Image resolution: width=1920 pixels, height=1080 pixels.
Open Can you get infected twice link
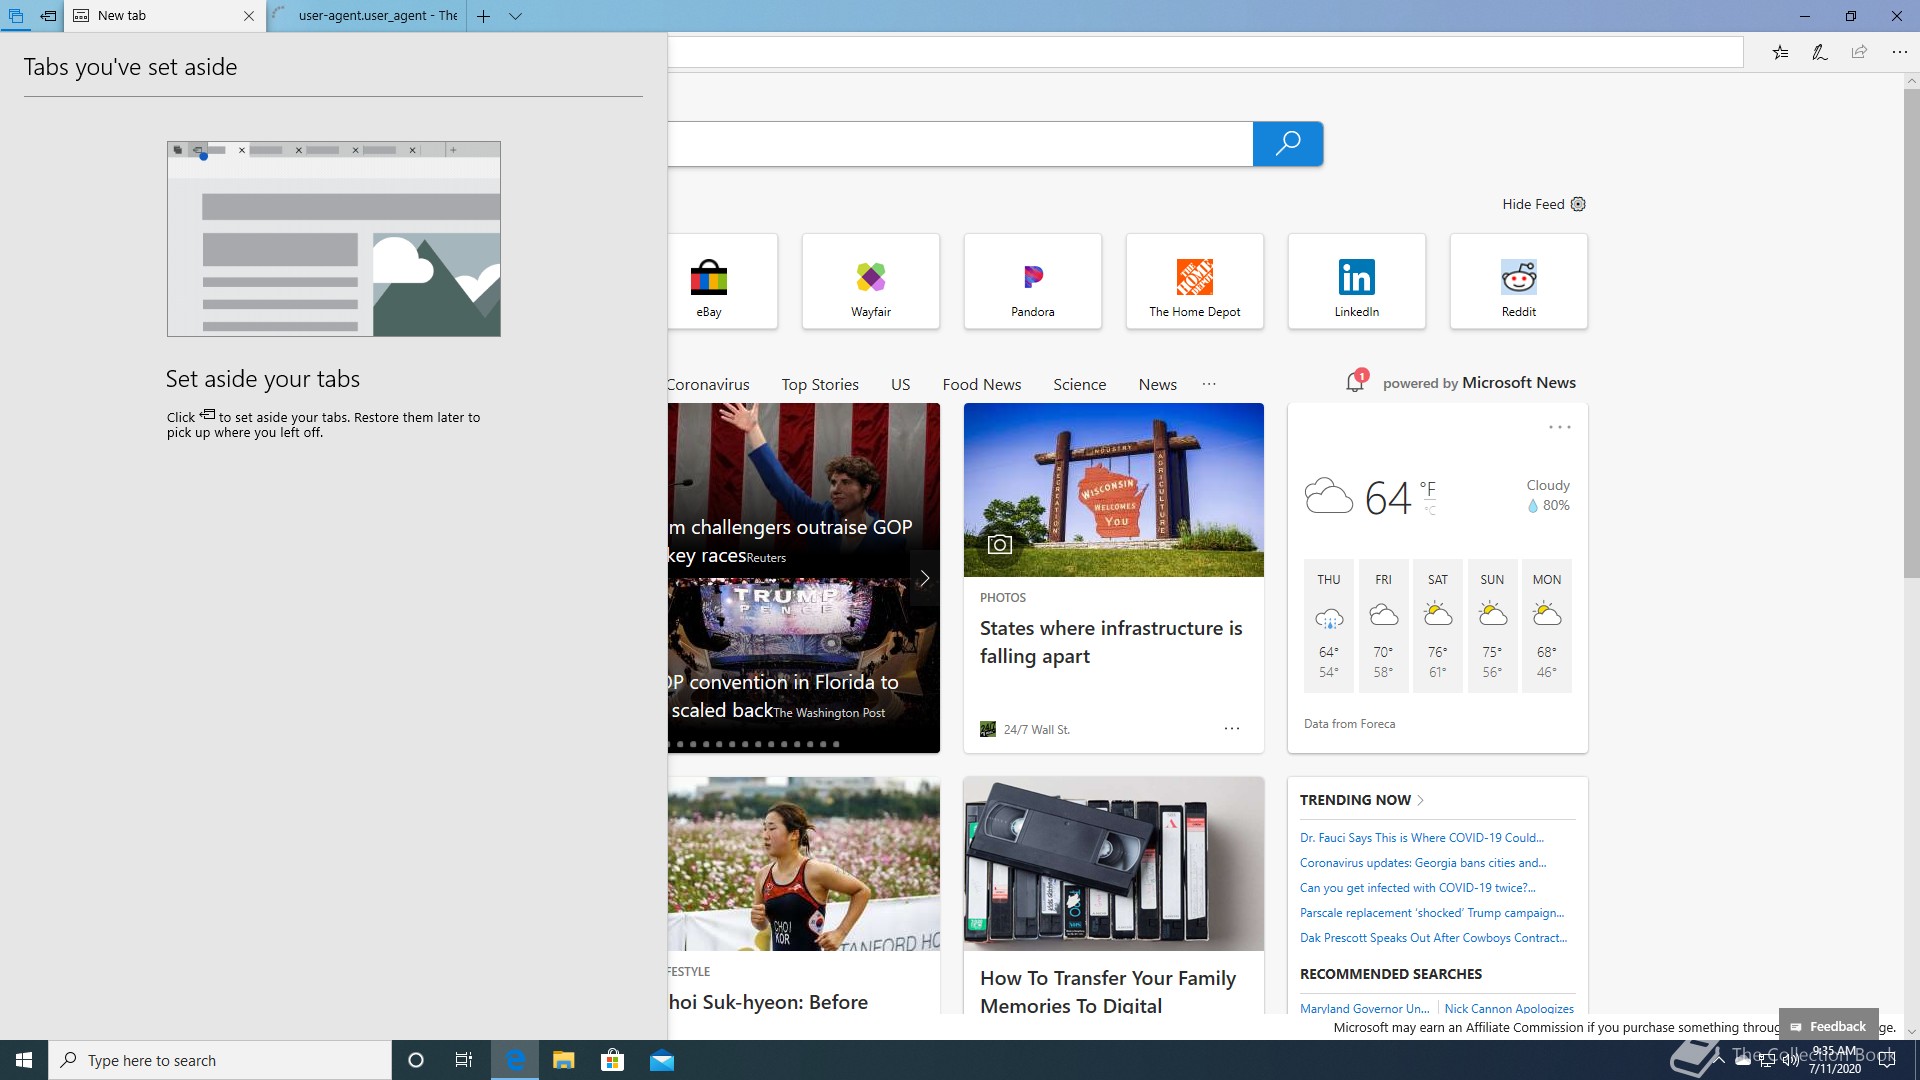[1417, 888]
